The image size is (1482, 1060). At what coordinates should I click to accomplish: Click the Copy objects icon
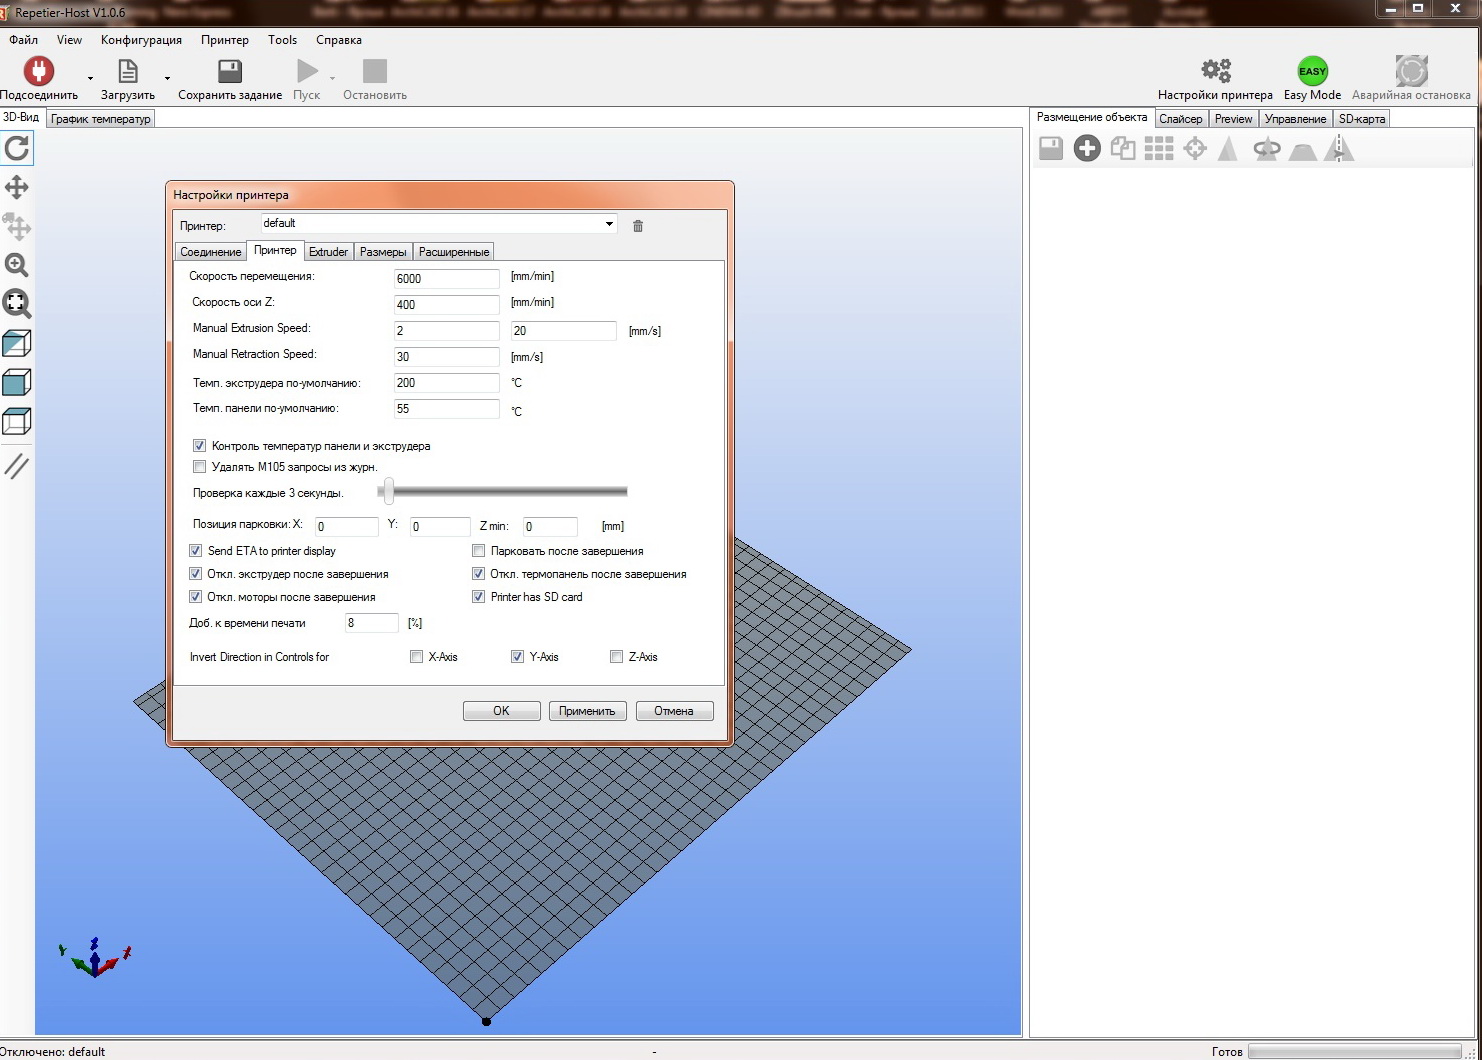pos(1123,149)
